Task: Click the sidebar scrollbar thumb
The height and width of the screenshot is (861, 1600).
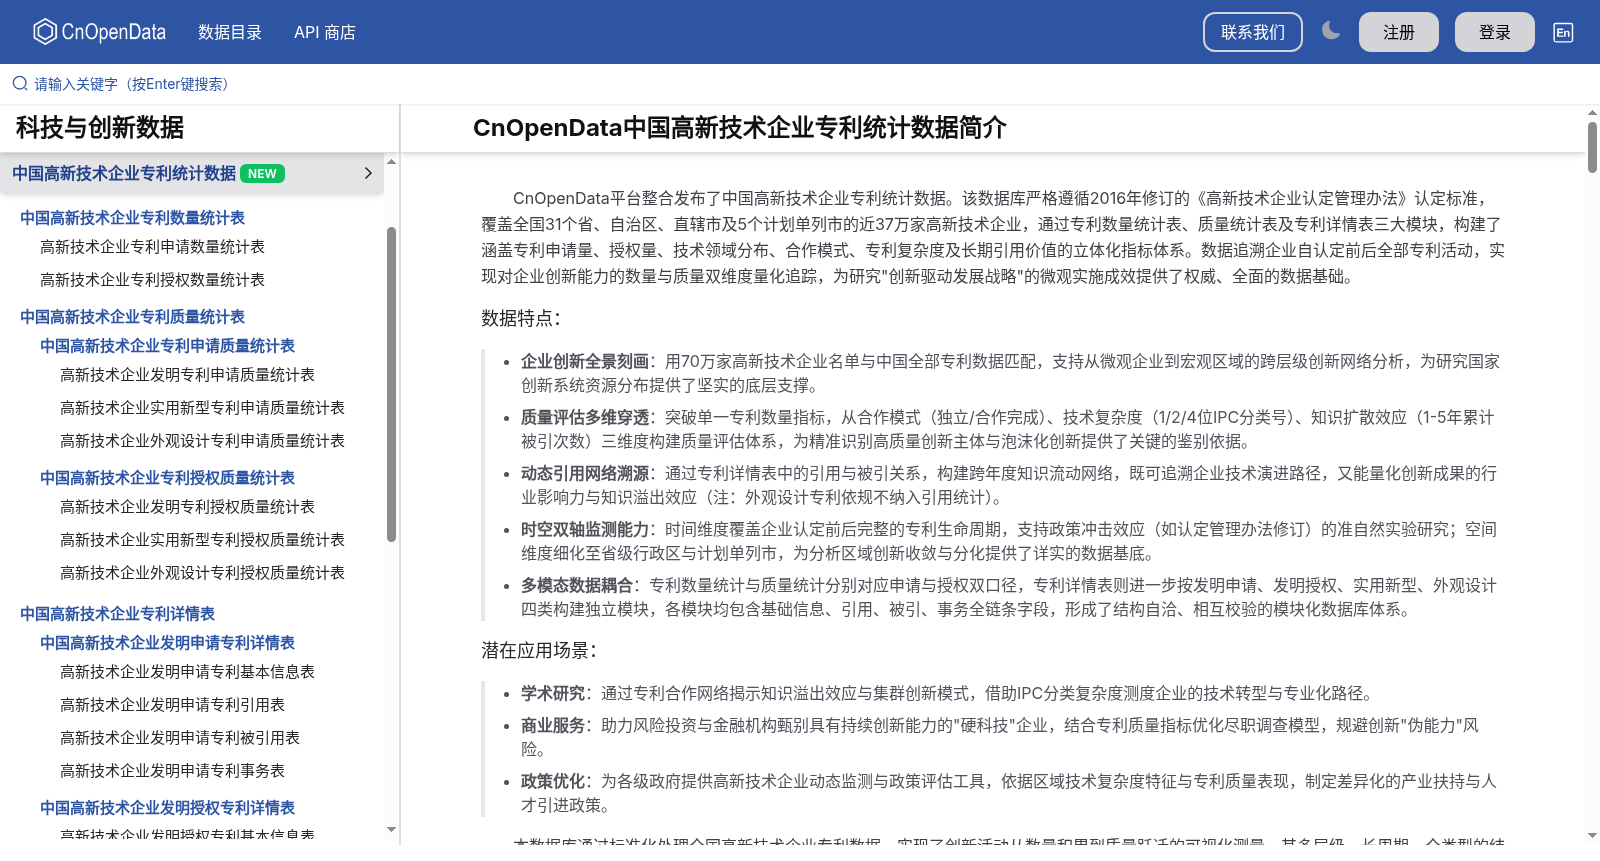Action: click(x=391, y=385)
